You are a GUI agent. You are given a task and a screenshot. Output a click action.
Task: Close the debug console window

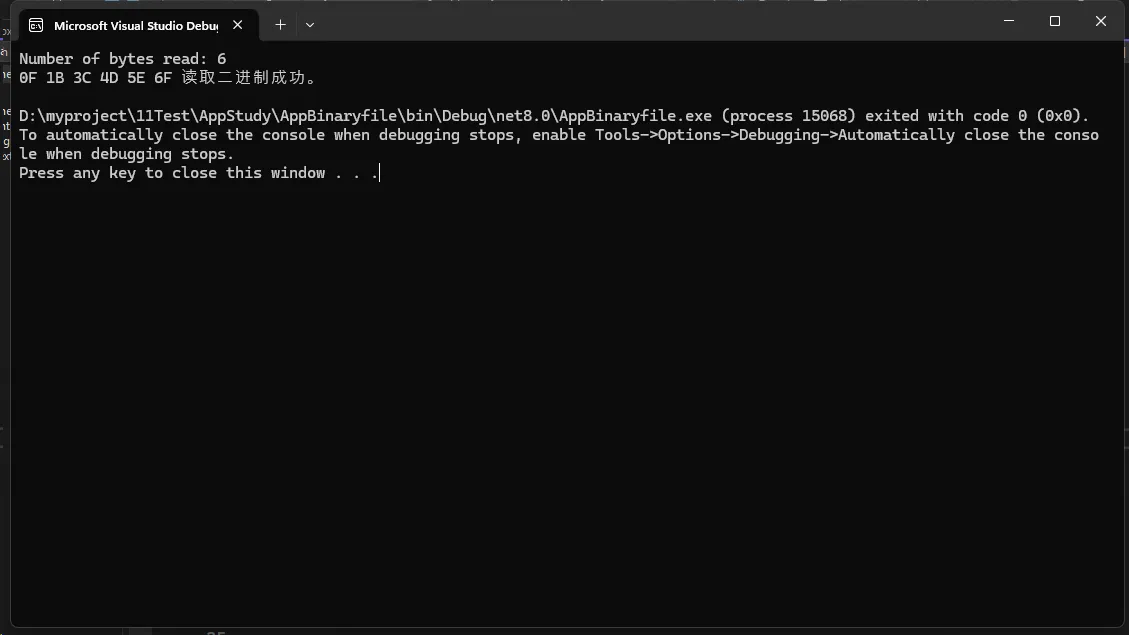click(1100, 21)
